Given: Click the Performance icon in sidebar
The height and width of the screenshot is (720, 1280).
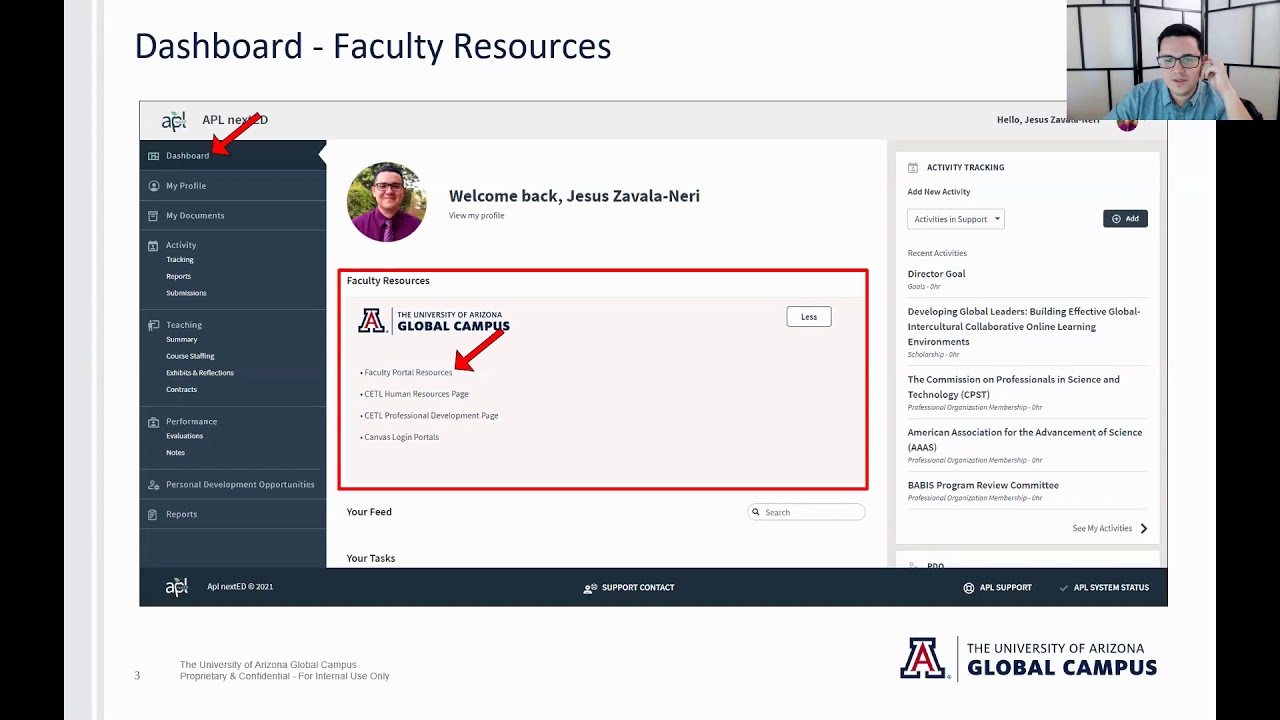Looking at the screenshot, I should (x=153, y=422).
